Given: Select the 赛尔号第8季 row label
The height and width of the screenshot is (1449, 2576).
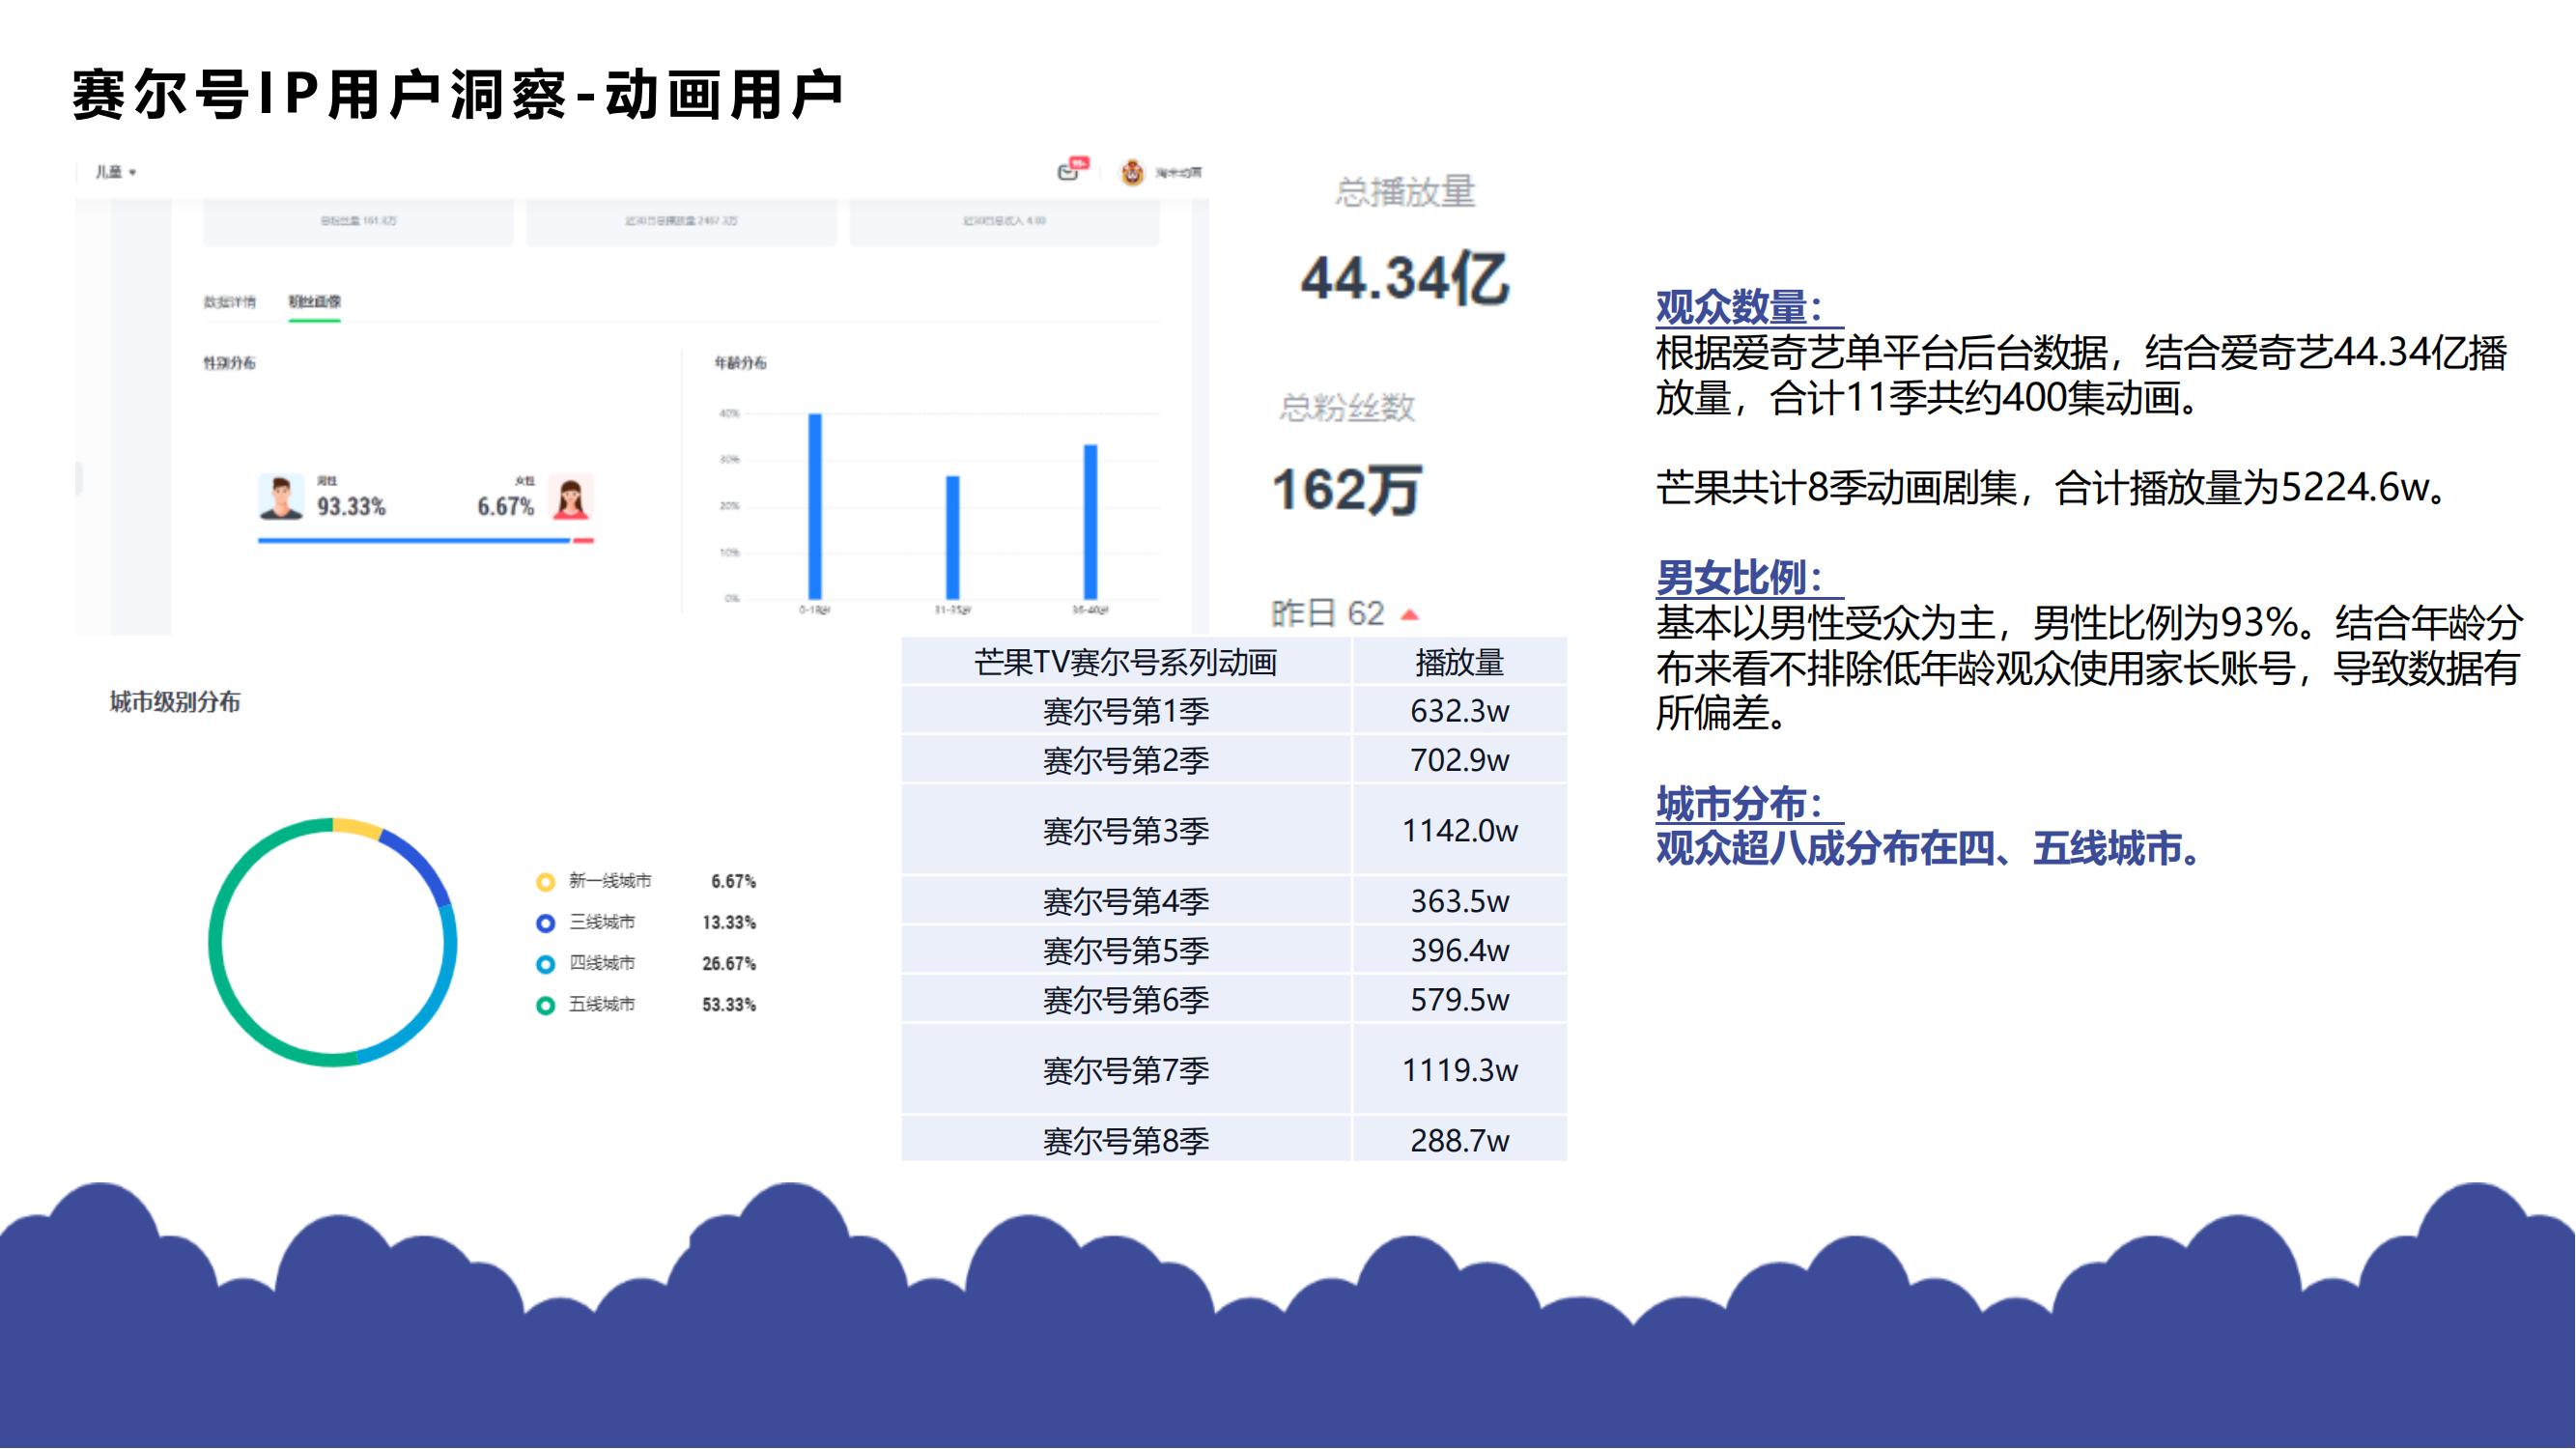Looking at the screenshot, I should (x=1126, y=1140).
